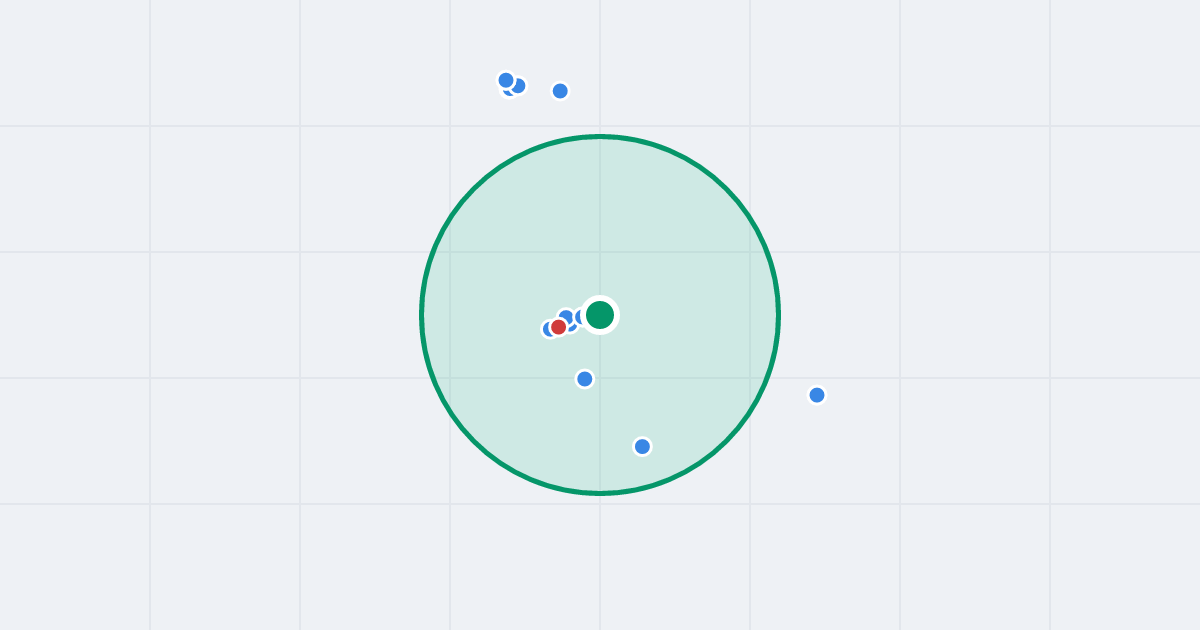Select the middle blue marker in the top cluster of three

520,86
